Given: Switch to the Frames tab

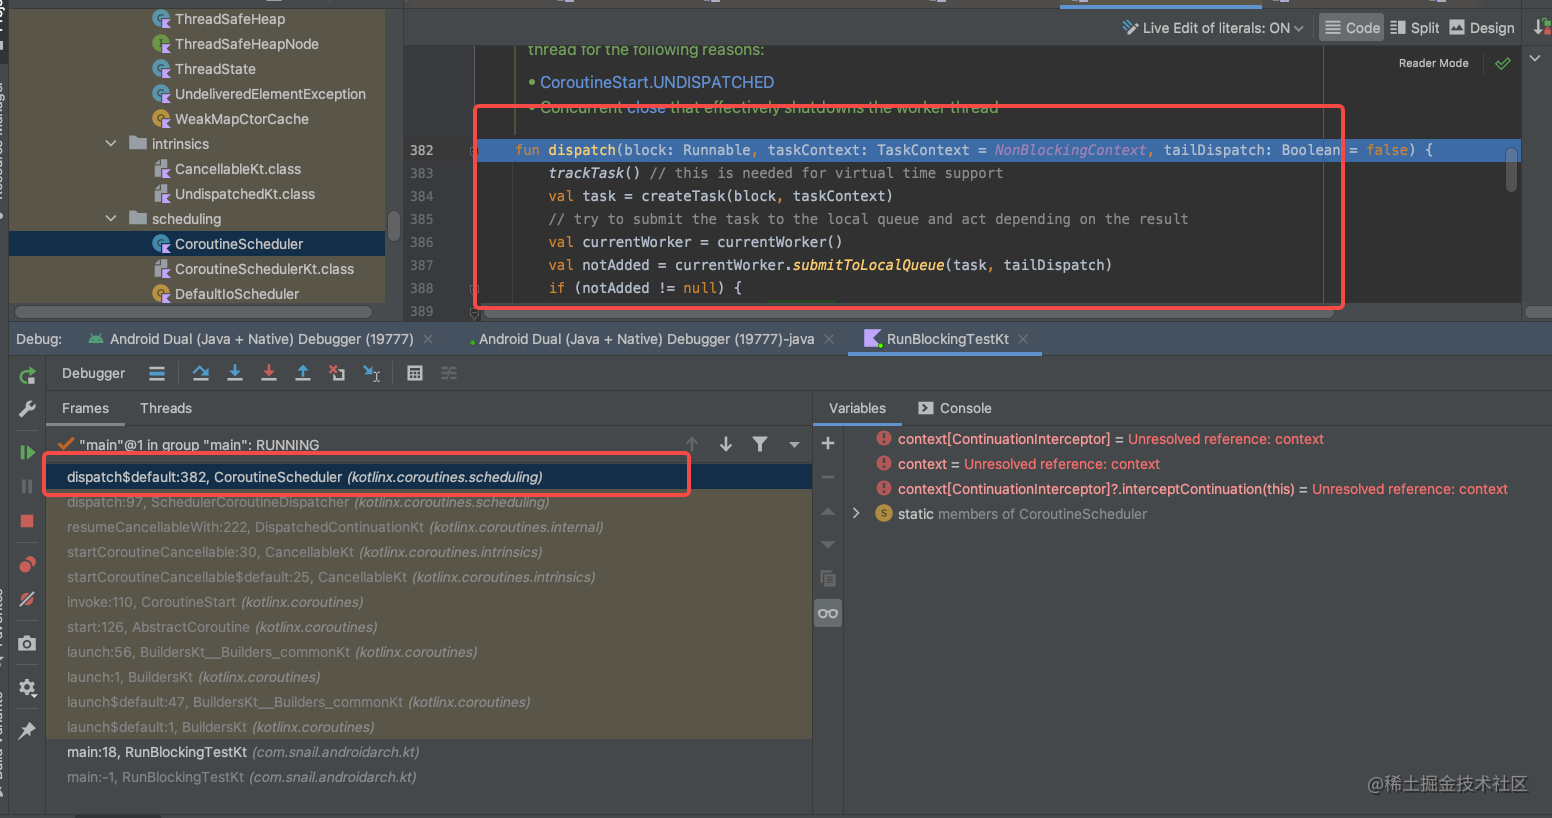Looking at the screenshot, I should point(85,408).
